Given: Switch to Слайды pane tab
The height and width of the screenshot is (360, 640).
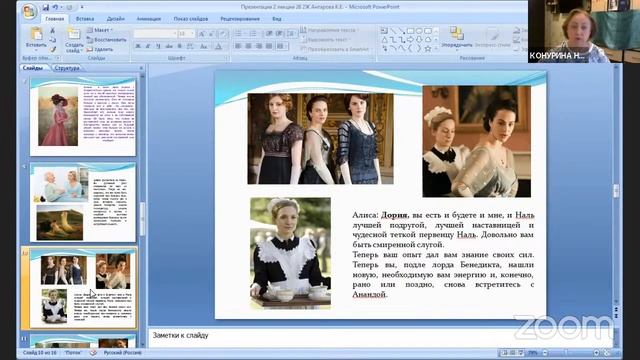Looking at the screenshot, I should point(33,68).
